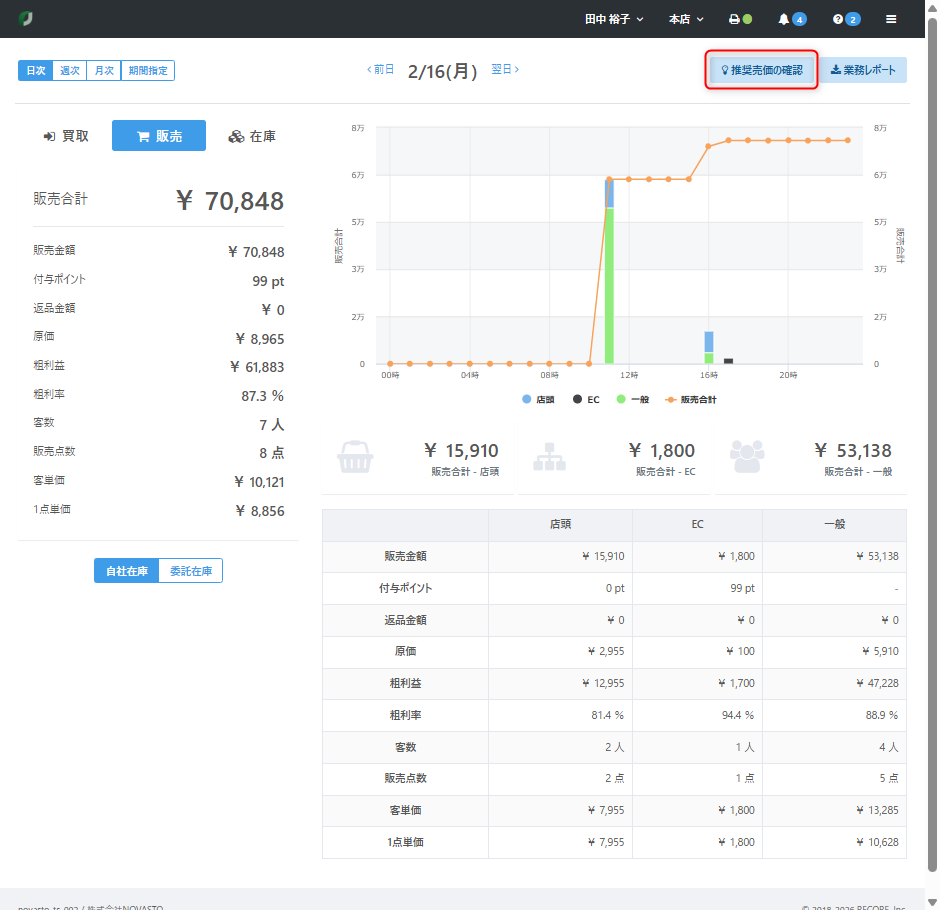Image resolution: width=940 pixels, height=910 pixels.
Task: Expand the 本店 store dropdown
Action: click(x=686, y=19)
